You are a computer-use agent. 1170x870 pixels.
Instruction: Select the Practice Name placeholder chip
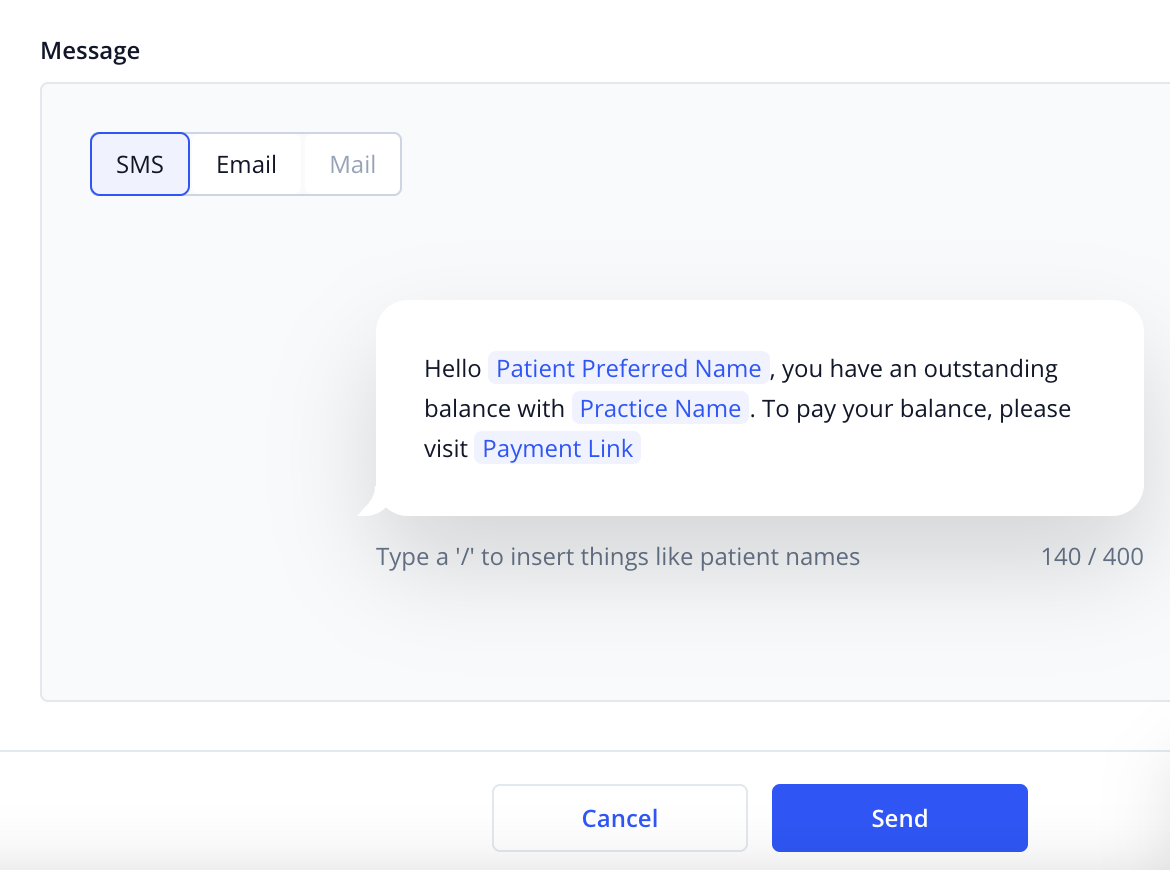660,408
